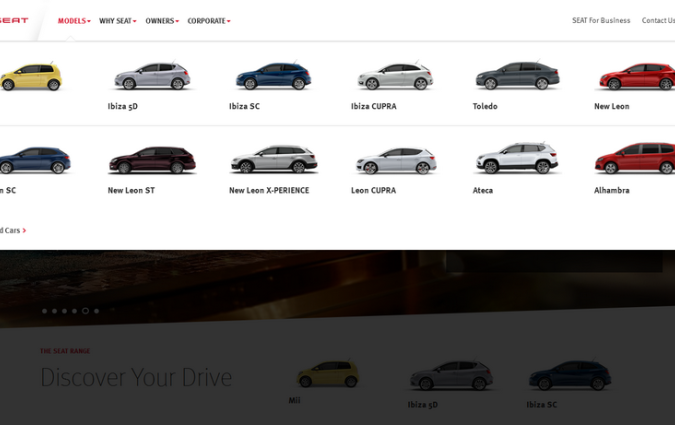The height and width of the screenshot is (425, 675).
Task: Expand the CORPORATE menu
Action: coord(208,21)
